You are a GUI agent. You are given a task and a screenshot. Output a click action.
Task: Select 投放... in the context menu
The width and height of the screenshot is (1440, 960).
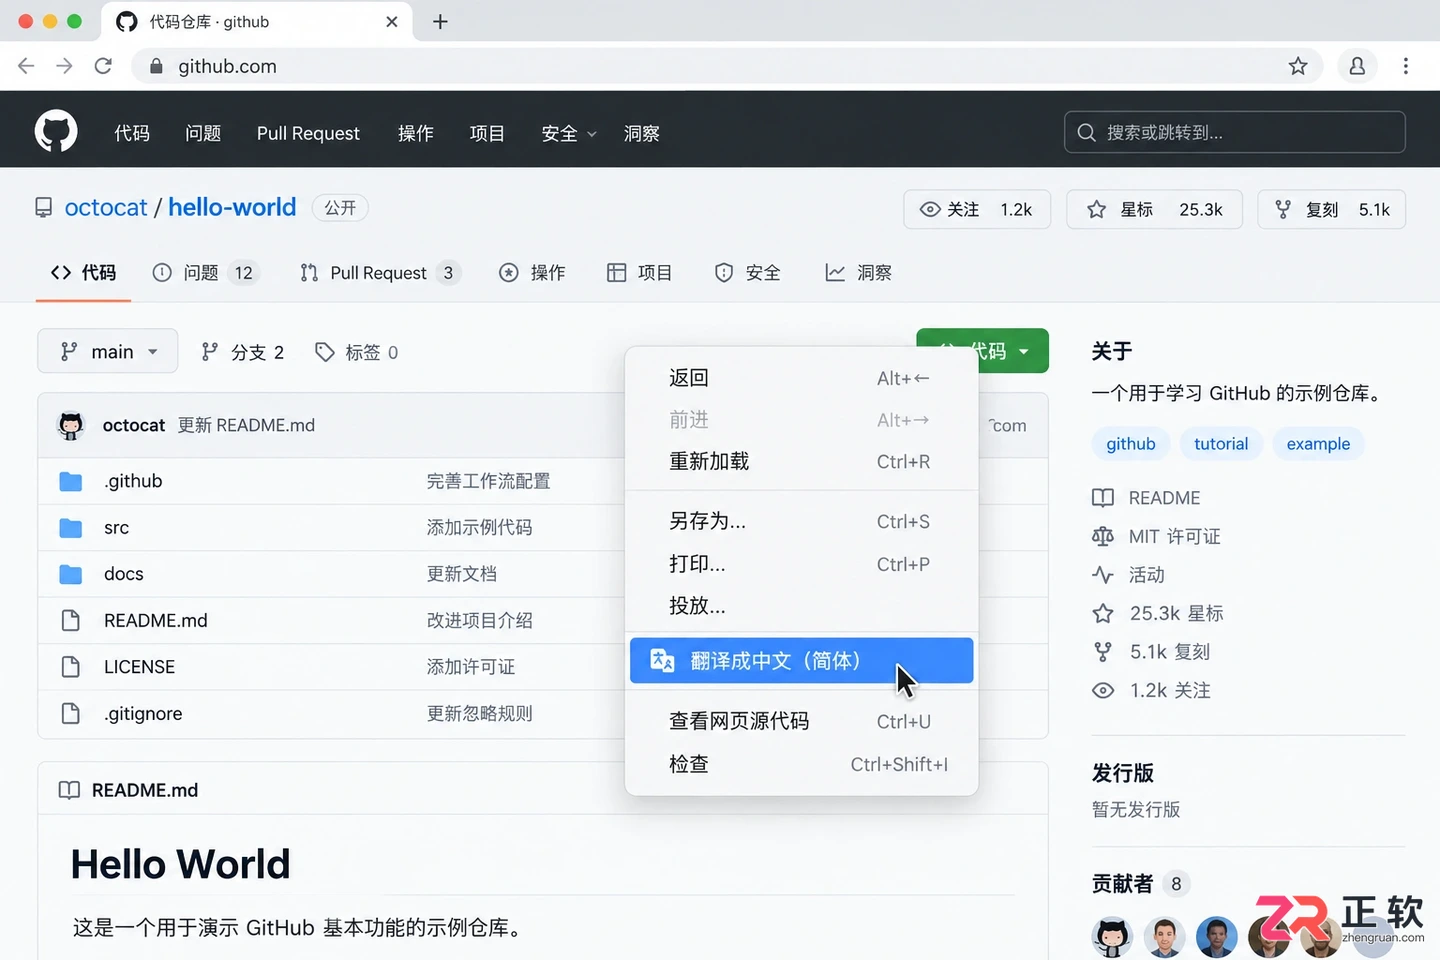pyautogui.click(x=801, y=606)
